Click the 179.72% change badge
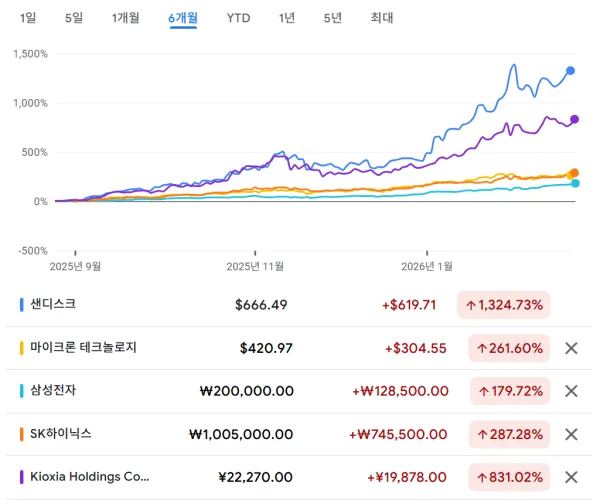600x500 pixels. click(510, 391)
